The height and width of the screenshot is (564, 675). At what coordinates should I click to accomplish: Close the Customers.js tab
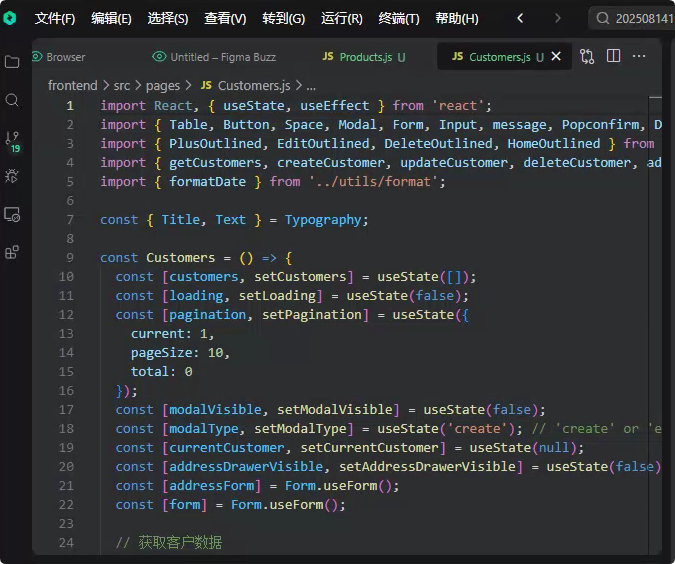(x=556, y=56)
